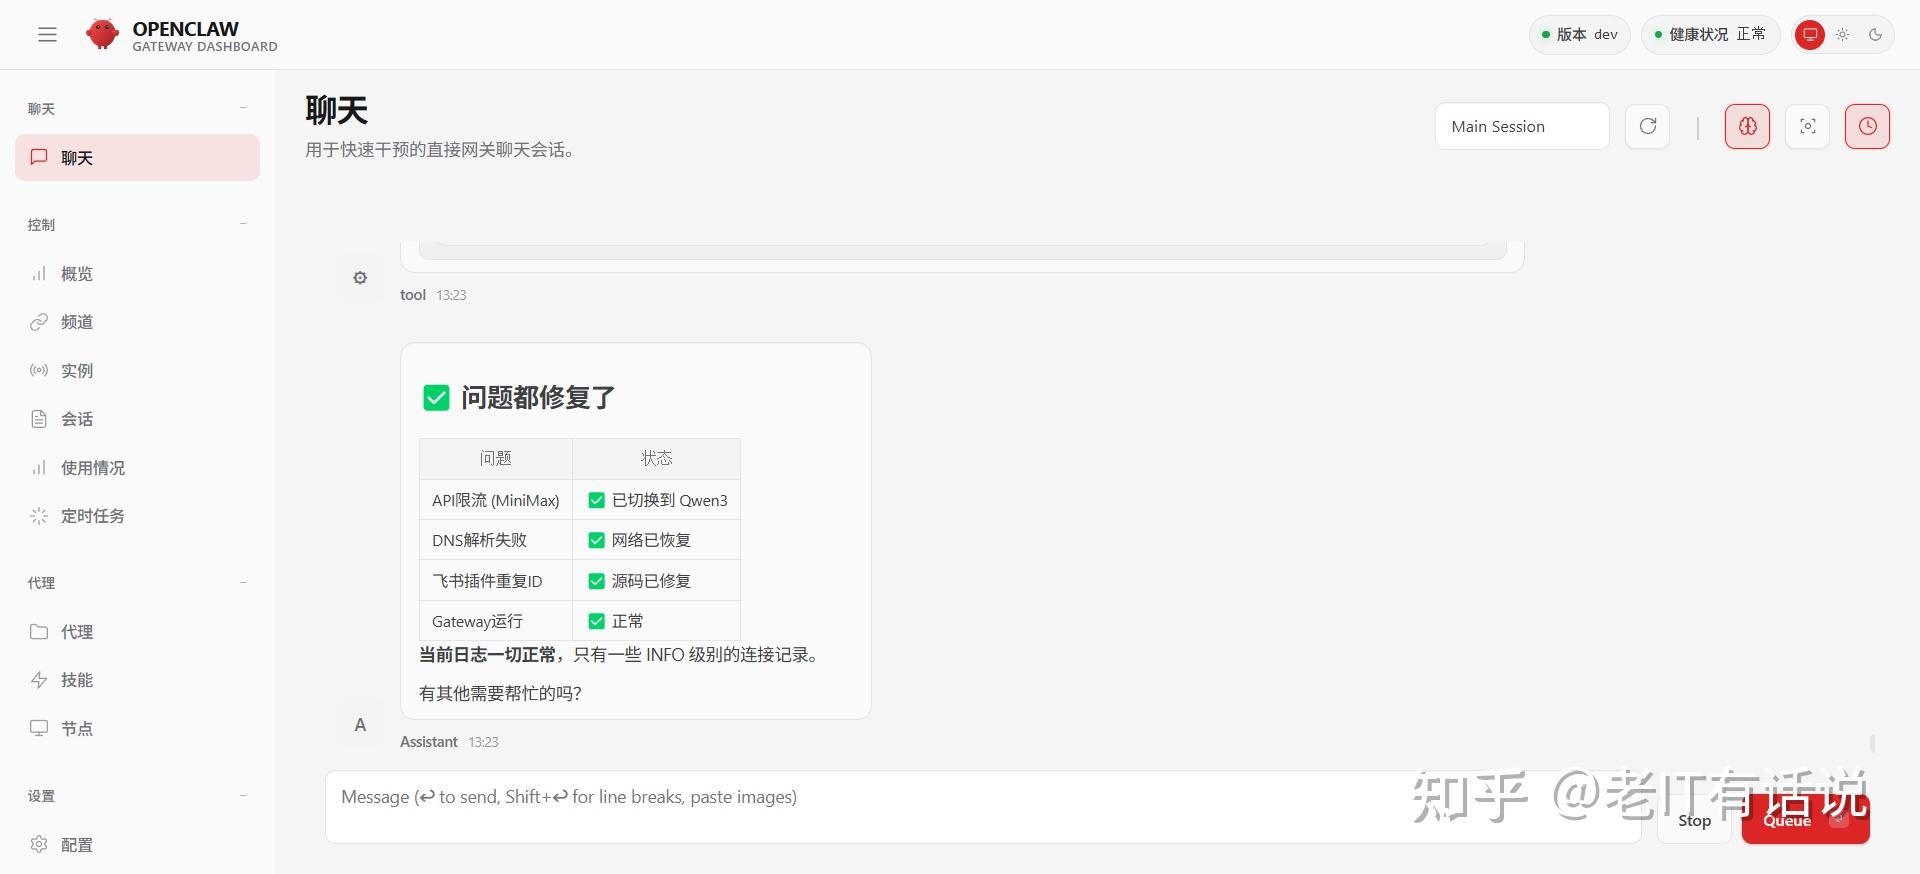The width and height of the screenshot is (1920, 874).
Task: Open 实例 instances page
Action: [x=138, y=371]
